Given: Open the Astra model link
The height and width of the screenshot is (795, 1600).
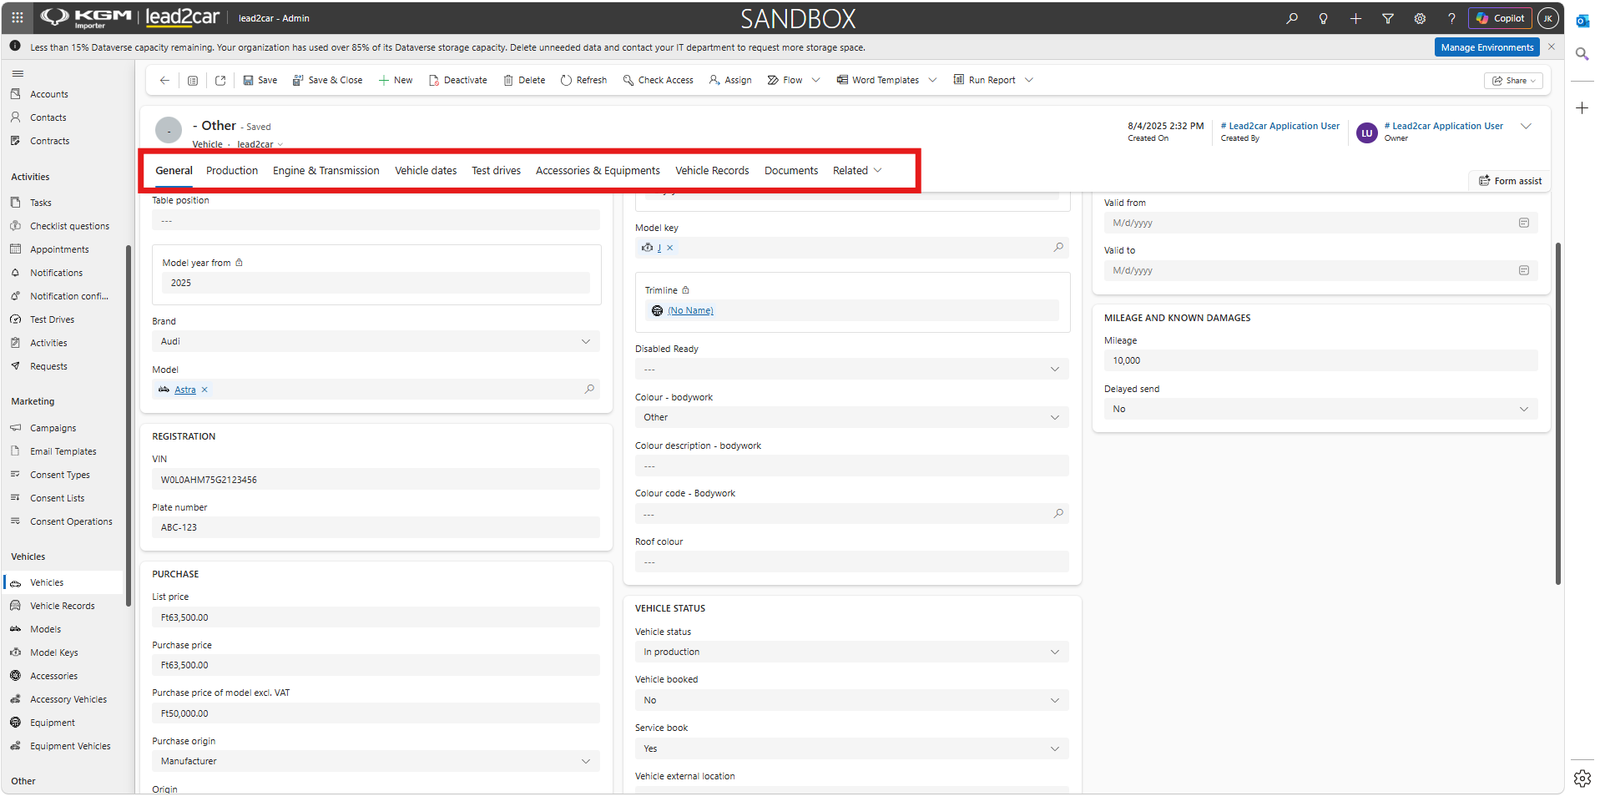Looking at the screenshot, I should [x=185, y=390].
